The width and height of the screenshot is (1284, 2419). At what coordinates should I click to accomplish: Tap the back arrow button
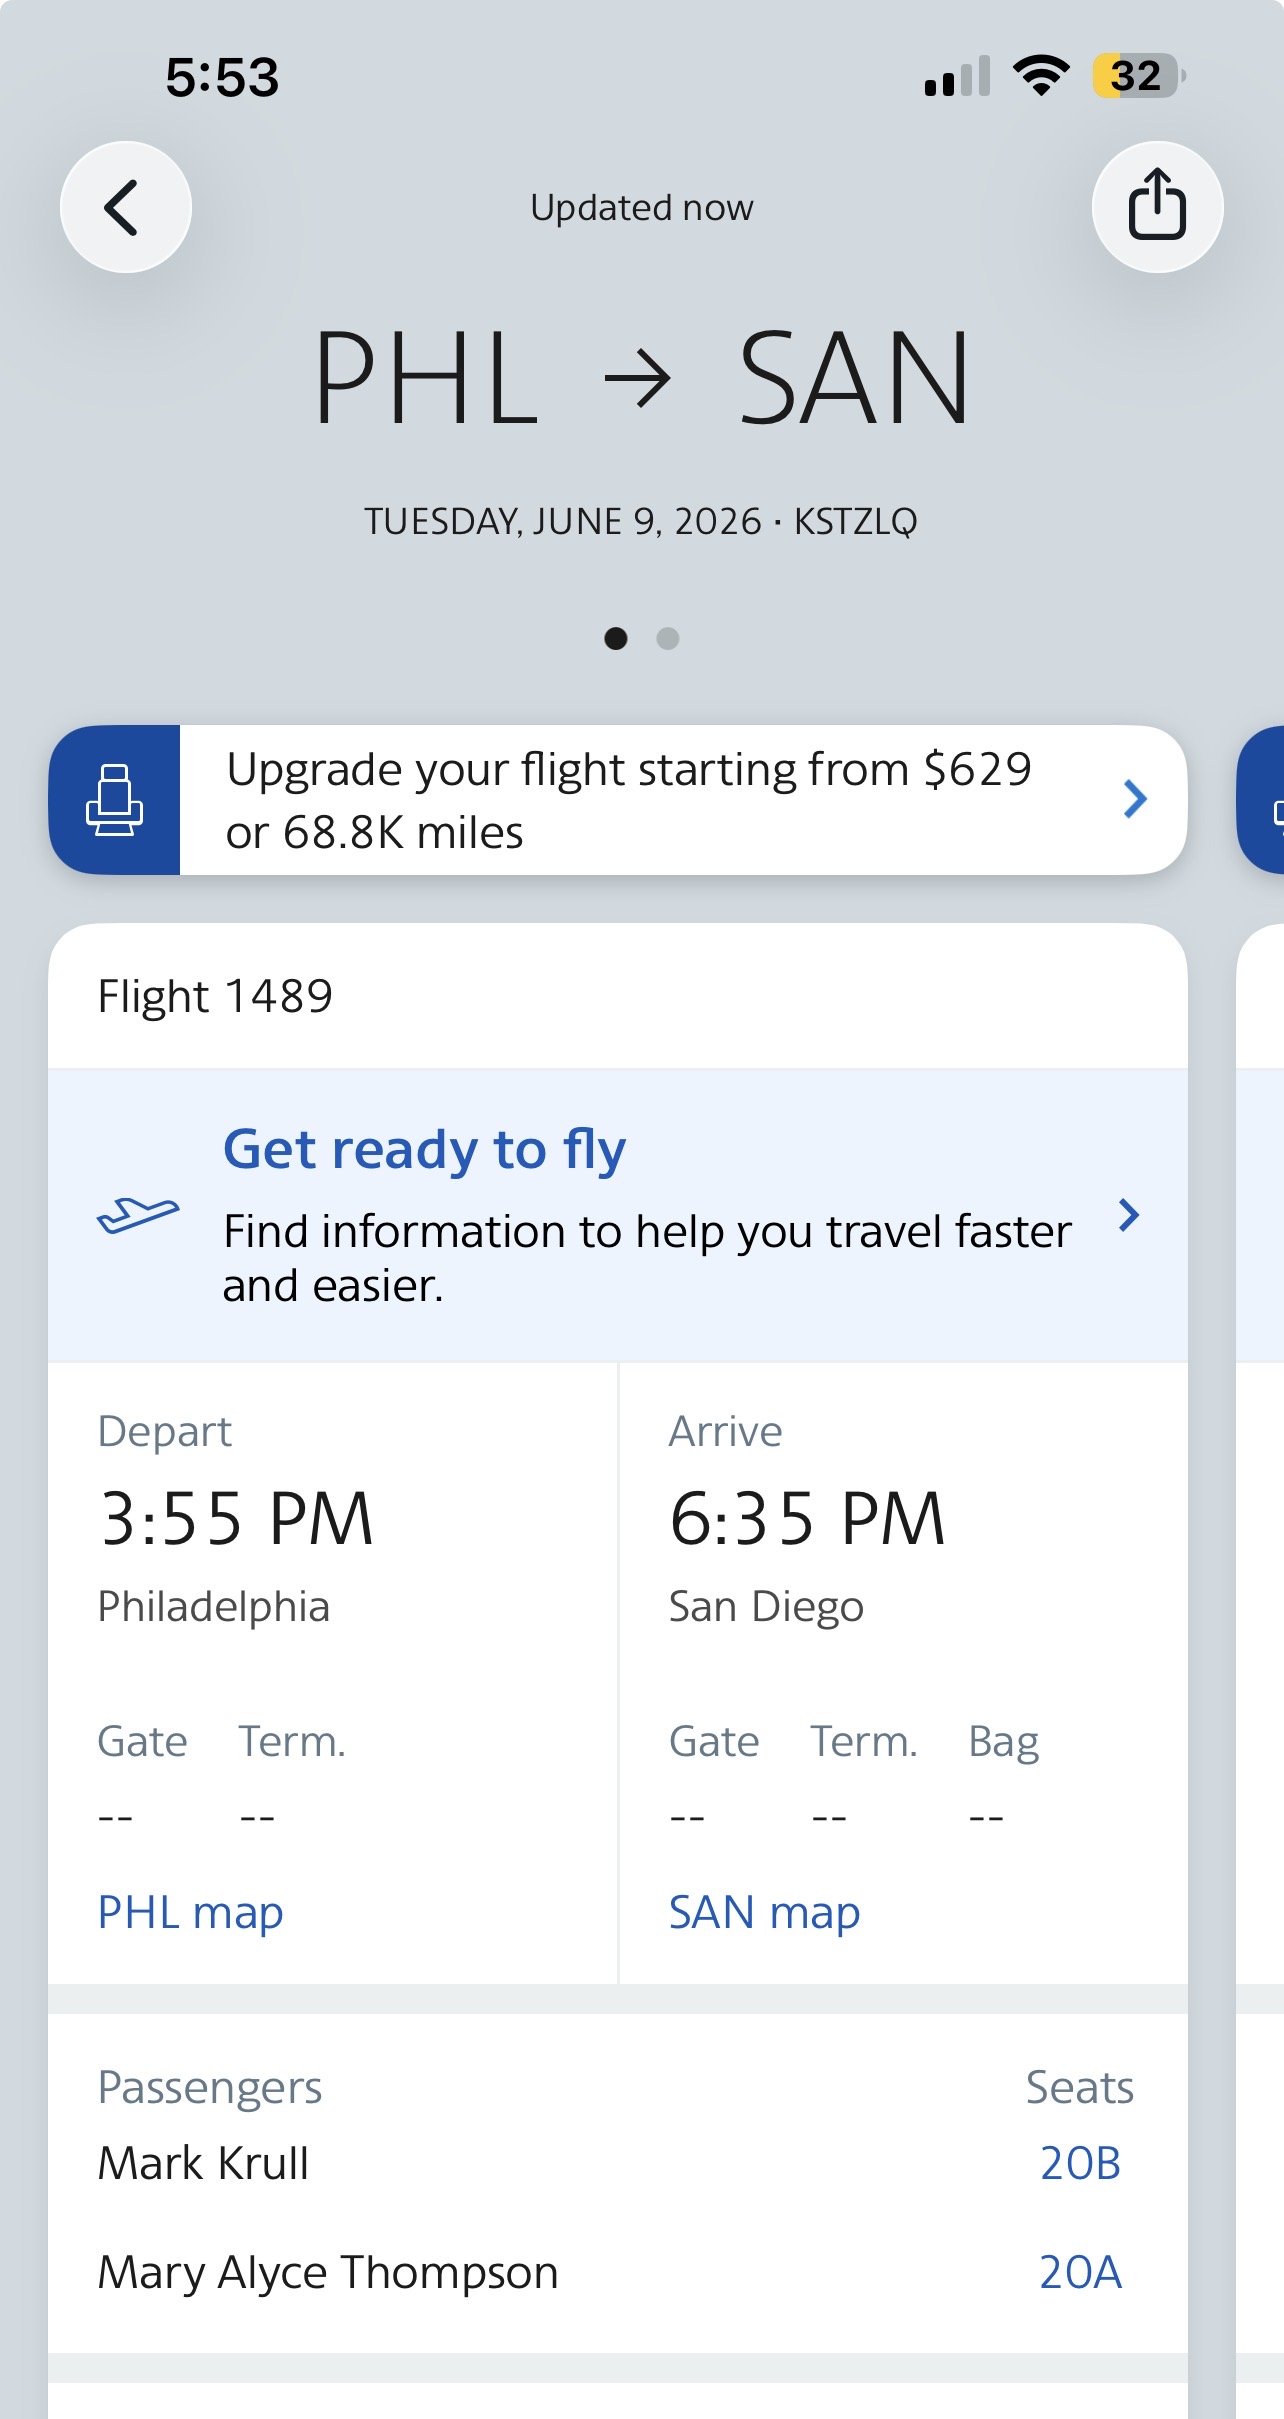(x=126, y=207)
